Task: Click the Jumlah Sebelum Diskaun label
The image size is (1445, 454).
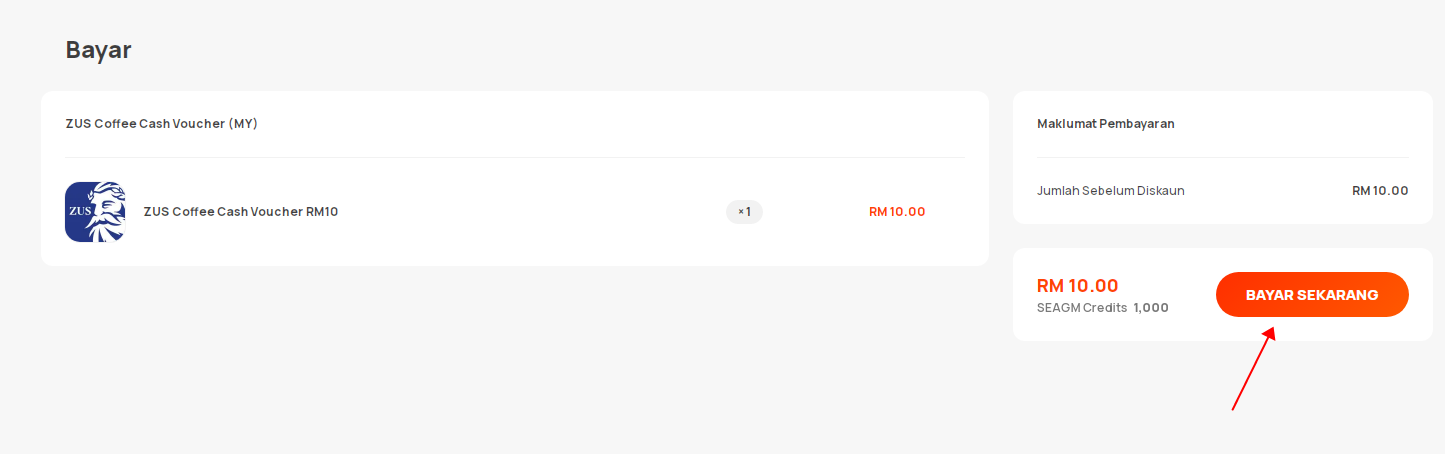Action: coord(1111,190)
